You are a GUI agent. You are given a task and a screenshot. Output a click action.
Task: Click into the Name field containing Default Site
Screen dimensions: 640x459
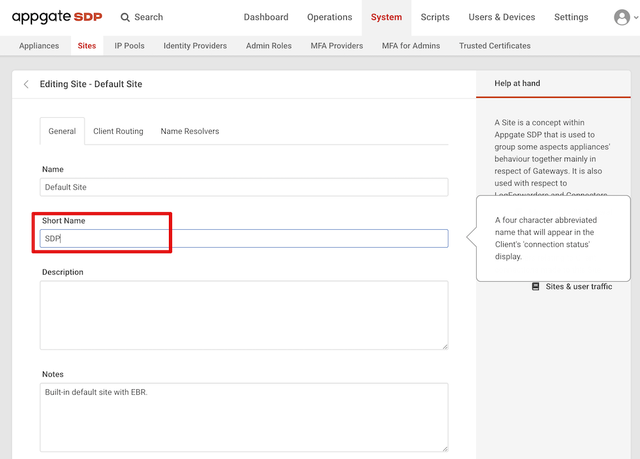(x=244, y=187)
